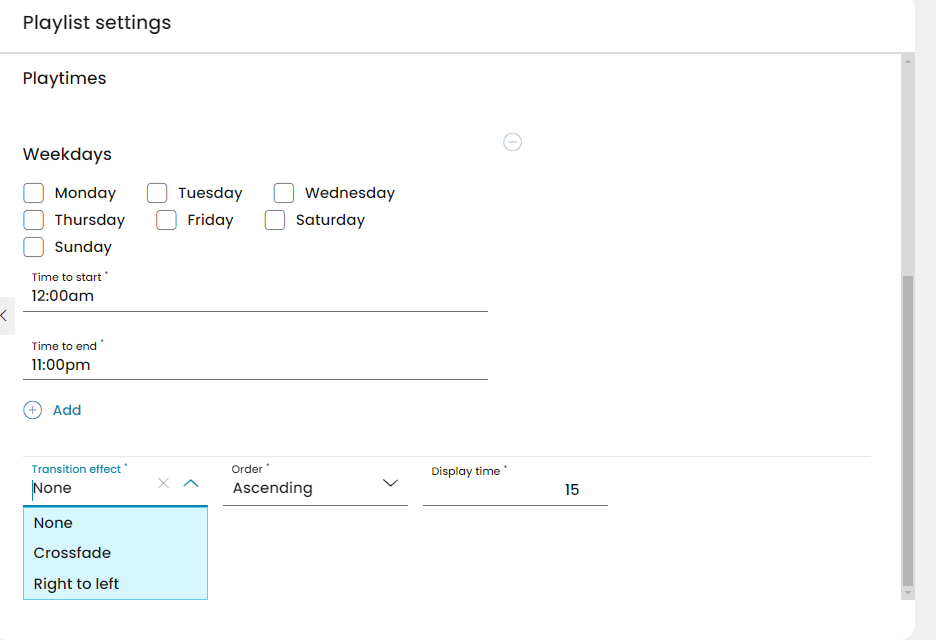Viewport: 936px width, 640px height.
Task: Click the left side panel collapse arrow
Action: [5, 316]
